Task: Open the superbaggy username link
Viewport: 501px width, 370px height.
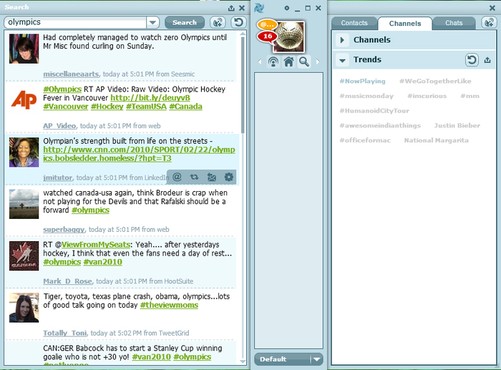Action: (x=64, y=229)
